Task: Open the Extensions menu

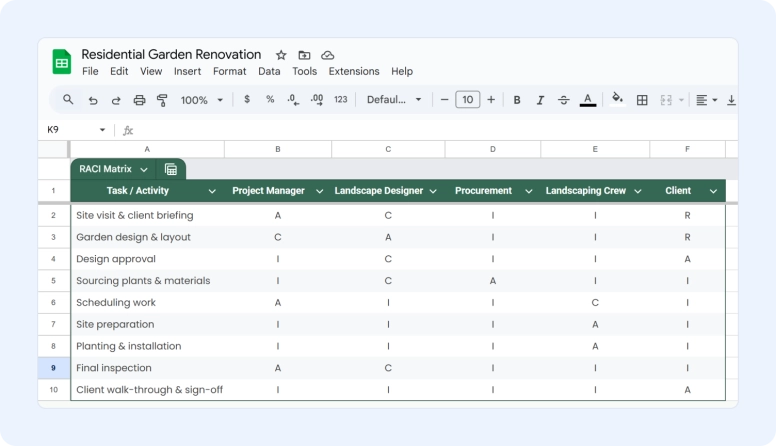Action: click(354, 72)
